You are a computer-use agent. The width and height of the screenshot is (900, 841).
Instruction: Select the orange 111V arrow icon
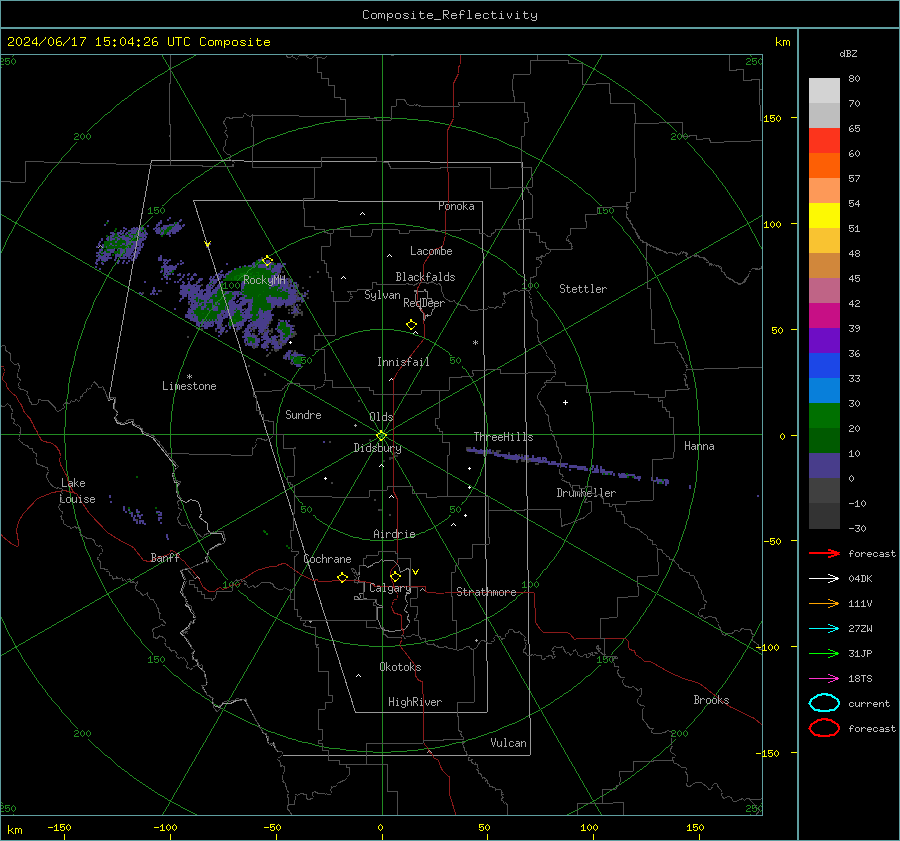824,603
